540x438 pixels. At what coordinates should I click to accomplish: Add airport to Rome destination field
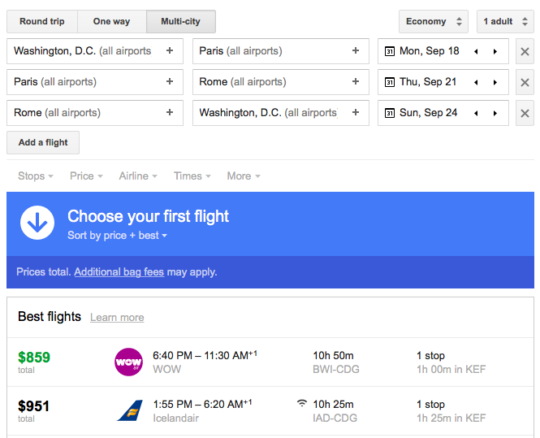point(355,82)
